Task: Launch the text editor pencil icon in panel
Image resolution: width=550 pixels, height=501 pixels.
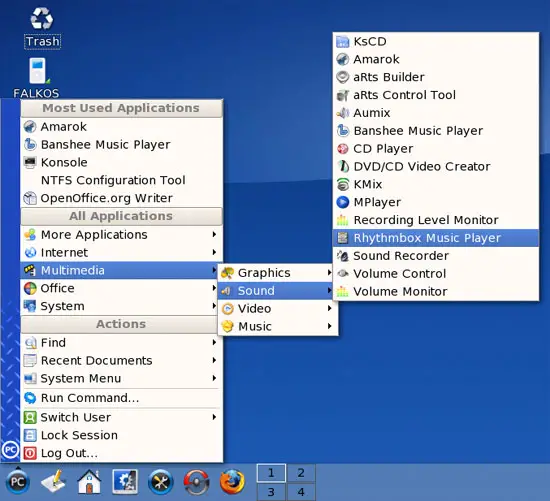Action: click(x=53, y=482)
